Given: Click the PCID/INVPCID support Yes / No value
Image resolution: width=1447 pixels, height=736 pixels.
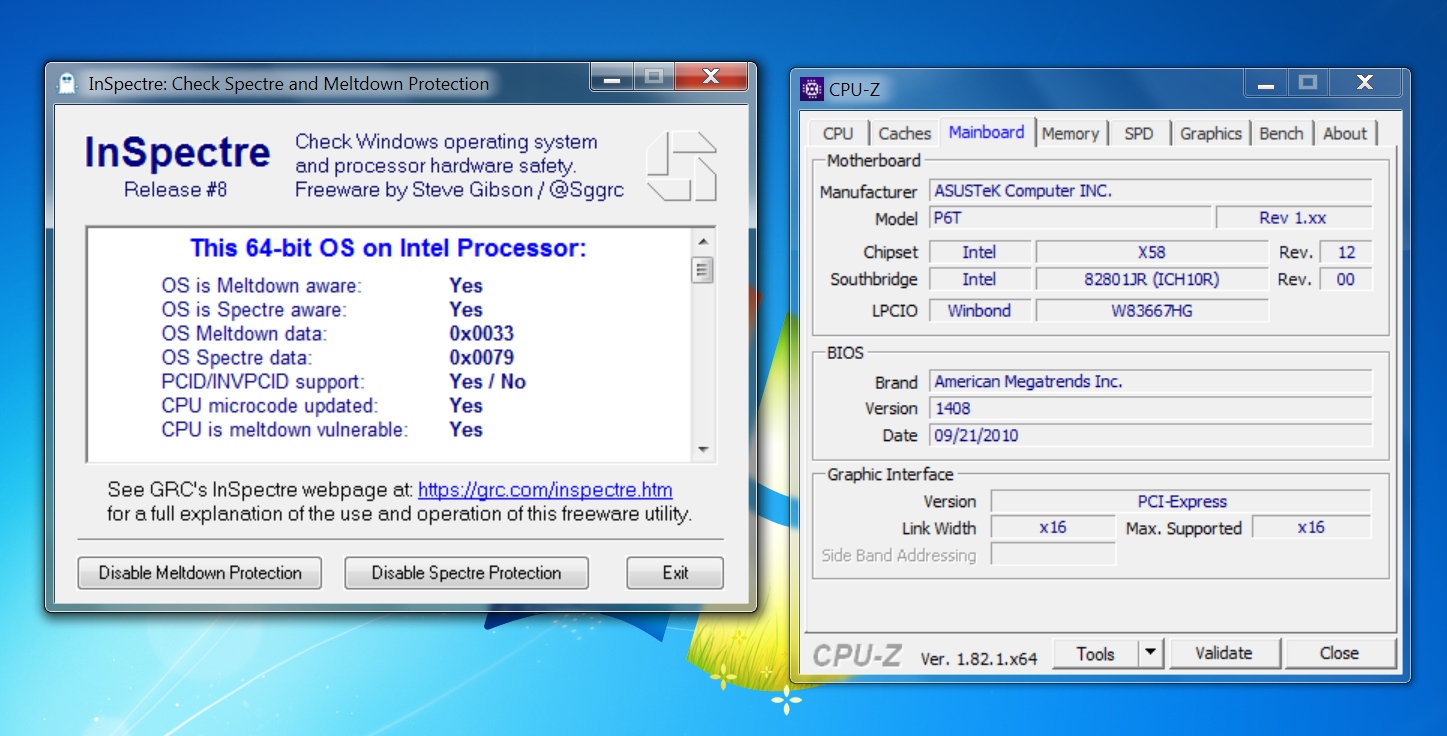Looking at the screenshot, I should pos(488,382).
